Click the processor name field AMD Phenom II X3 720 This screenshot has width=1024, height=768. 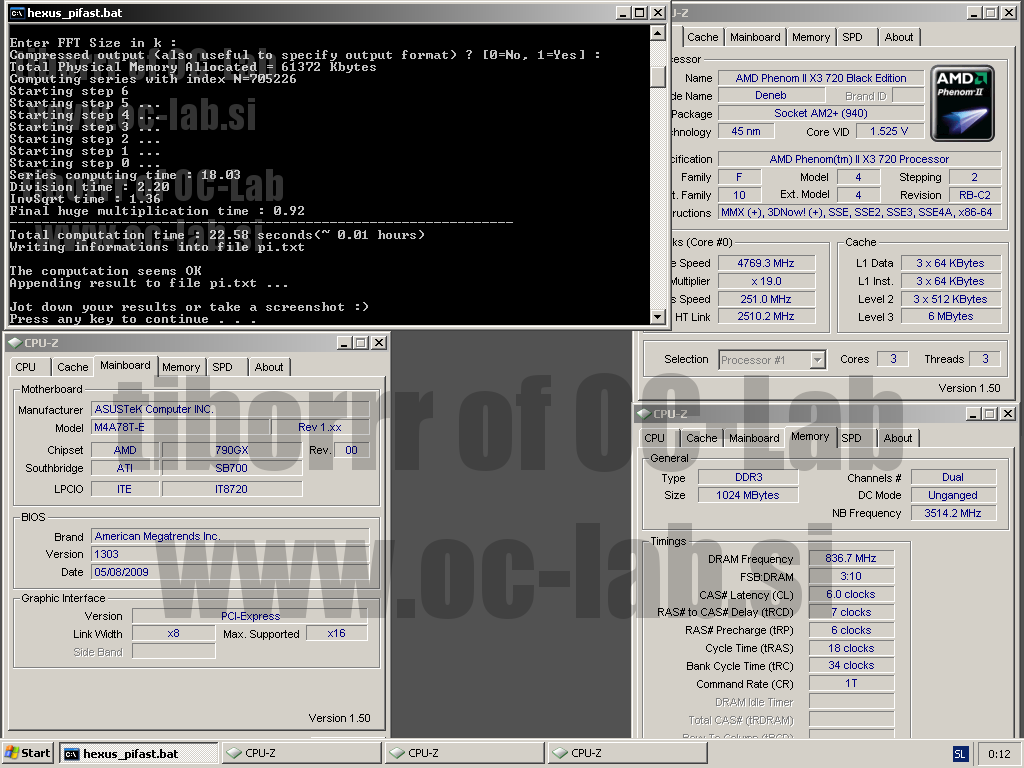tap(821, 78)
